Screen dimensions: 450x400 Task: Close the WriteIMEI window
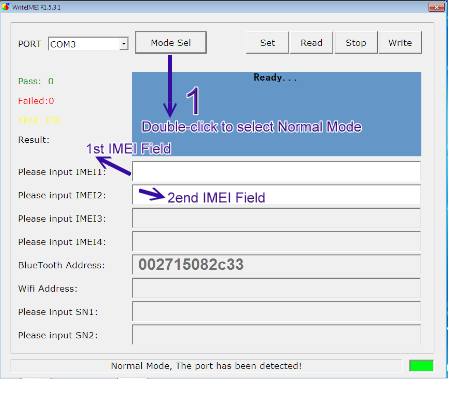tap(436, 7)
